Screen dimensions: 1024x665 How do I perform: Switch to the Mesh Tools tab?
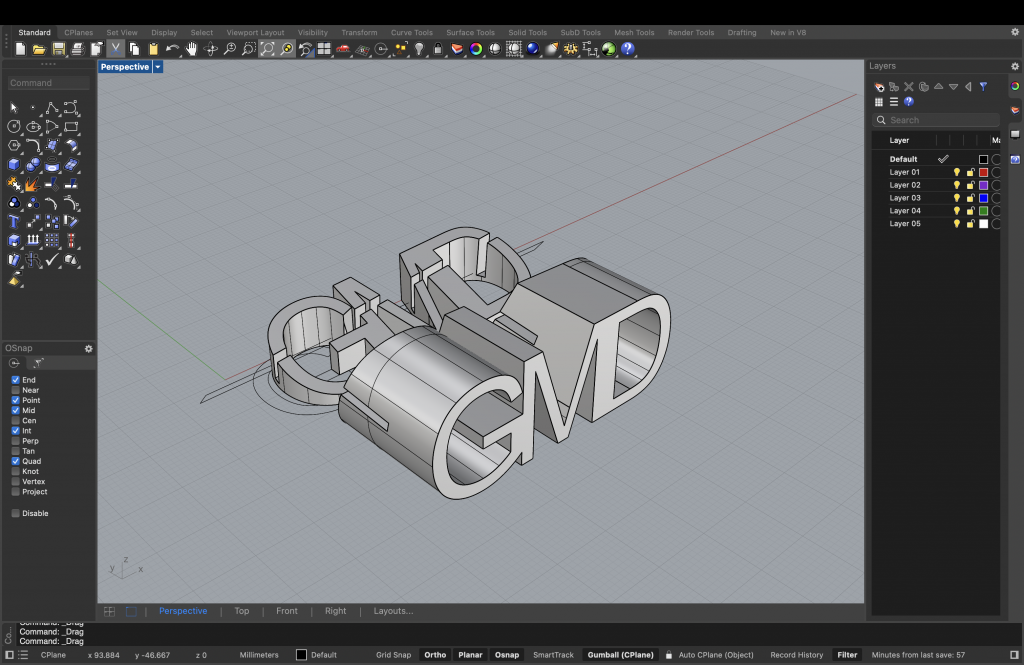point(633,32)
